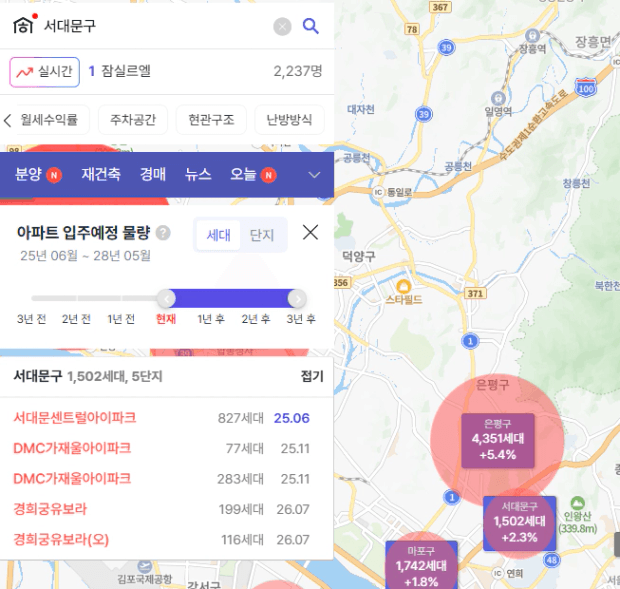Open the 뉴스 tab

pos(198,174)
